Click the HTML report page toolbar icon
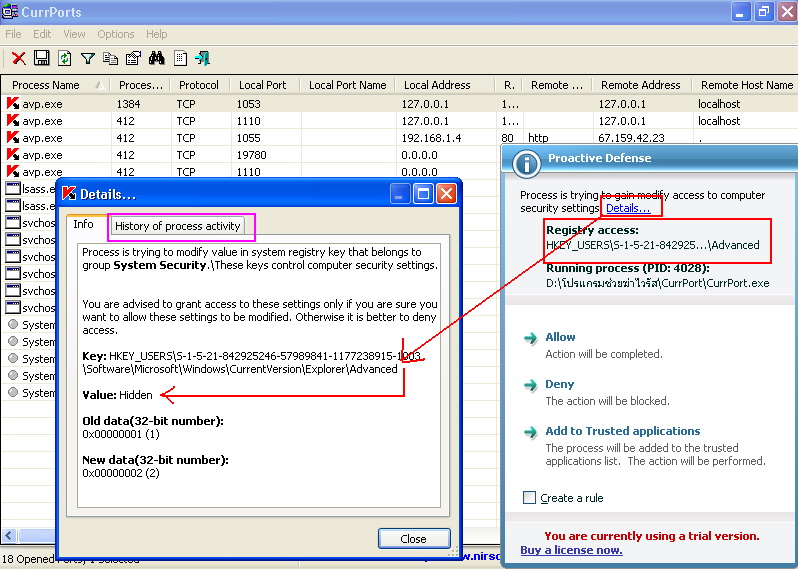 coord(180,58)
